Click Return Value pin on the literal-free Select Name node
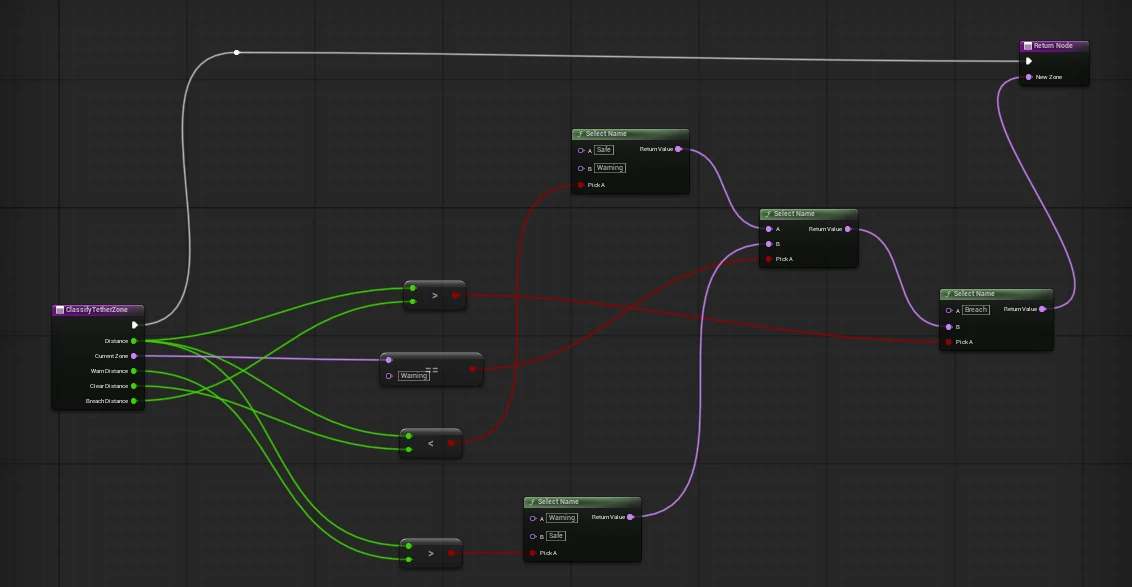The width and height of the screenshot is (1132, 587). click(848, 229)
